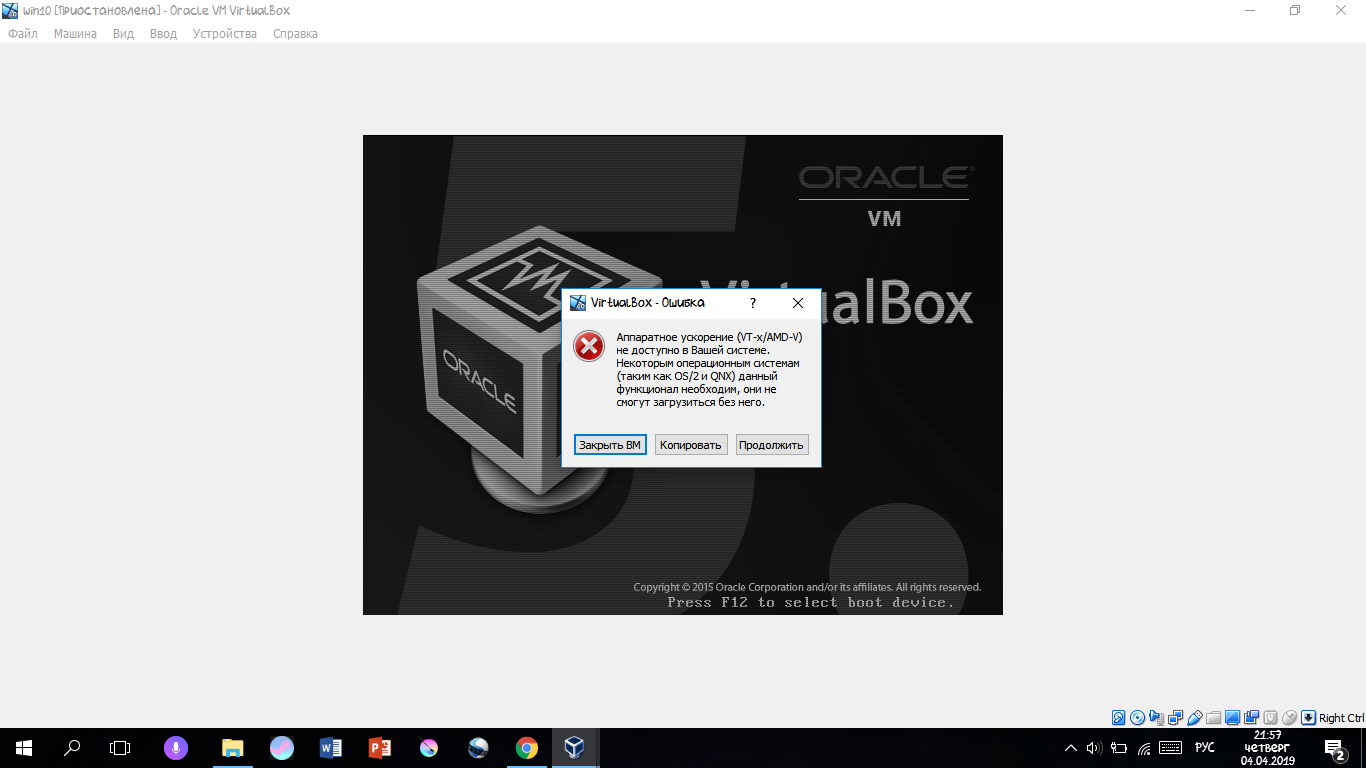Screen dimensions: 1366x768
Task: Click the purple microphone taskbar icon
Action: point(176,748)
